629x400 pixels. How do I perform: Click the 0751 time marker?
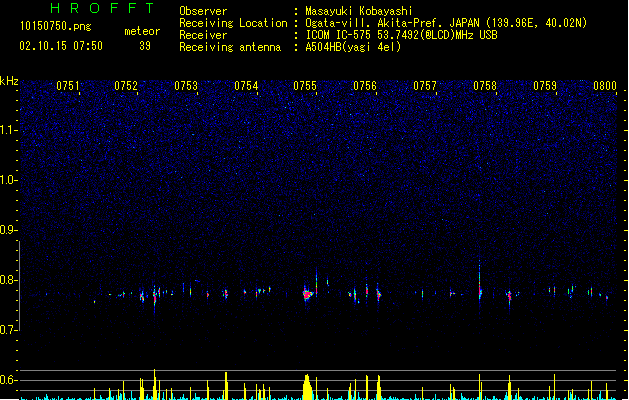click(67, 86)
